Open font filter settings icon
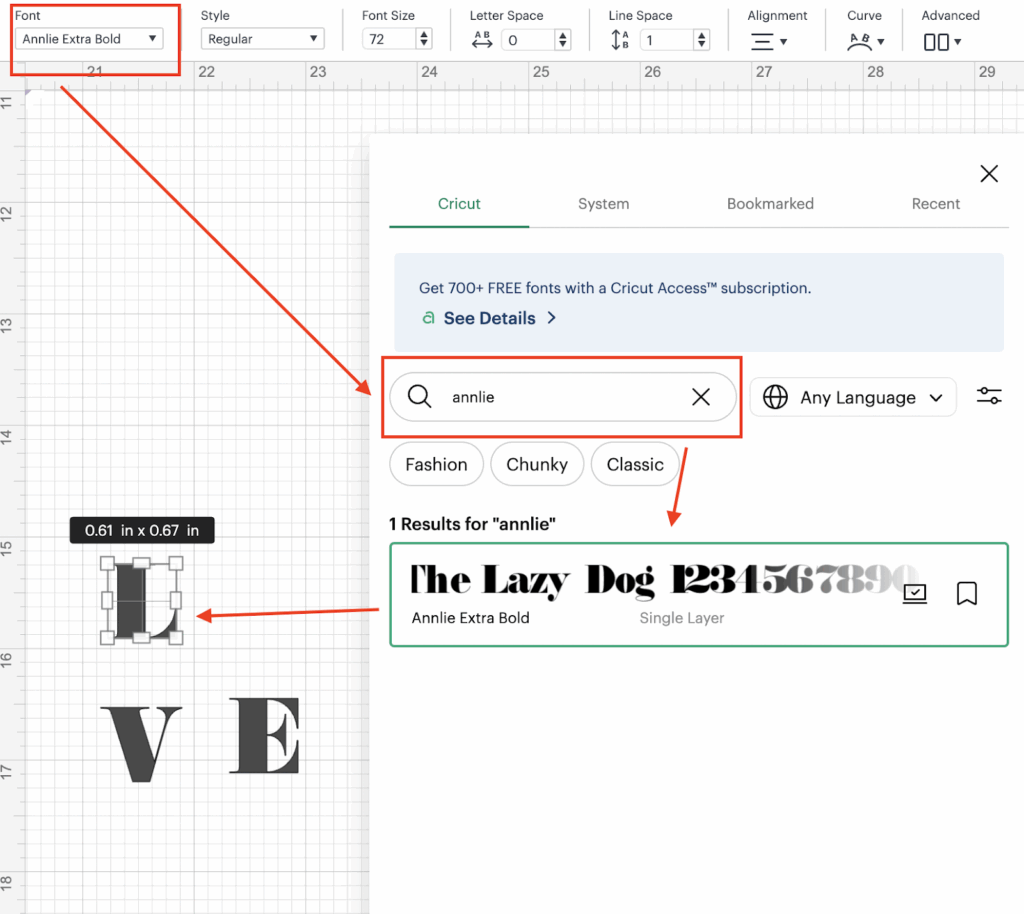Image resolution: width=1024 pixels, height=914 pixels. click(989, 397)
